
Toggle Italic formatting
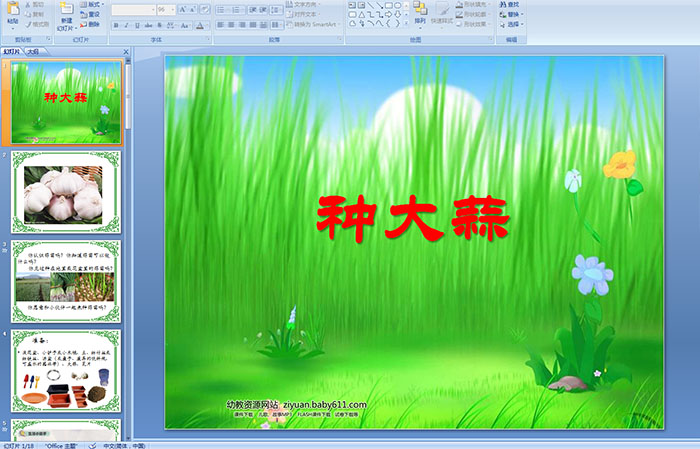click(126, 25)
